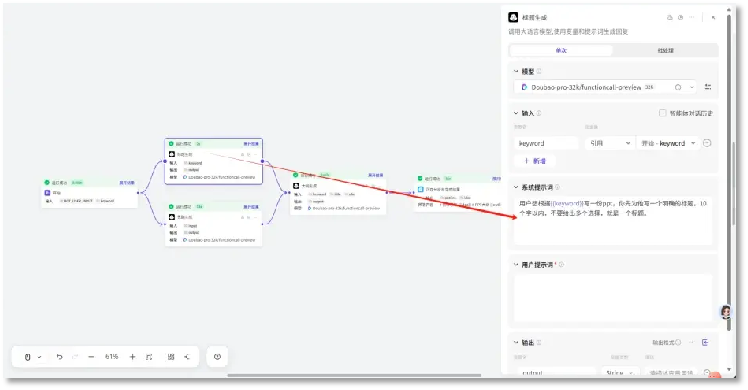Viewport: 748px width, 390px height.
Task: Tick the checkbox beside 输入 header
Action: (662, 113)
